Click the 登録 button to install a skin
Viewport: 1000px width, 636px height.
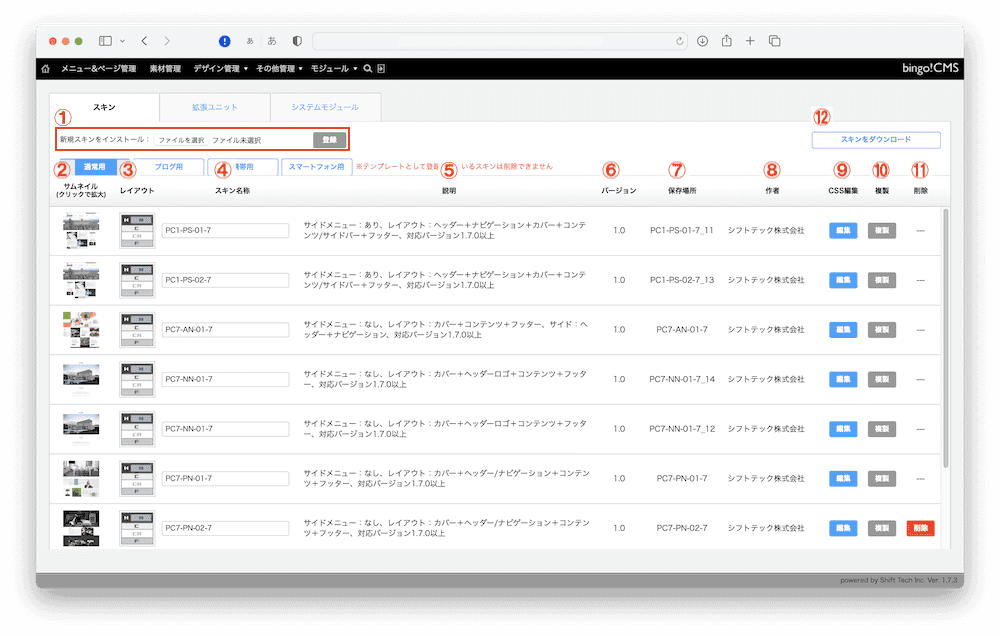pos(329,140)
